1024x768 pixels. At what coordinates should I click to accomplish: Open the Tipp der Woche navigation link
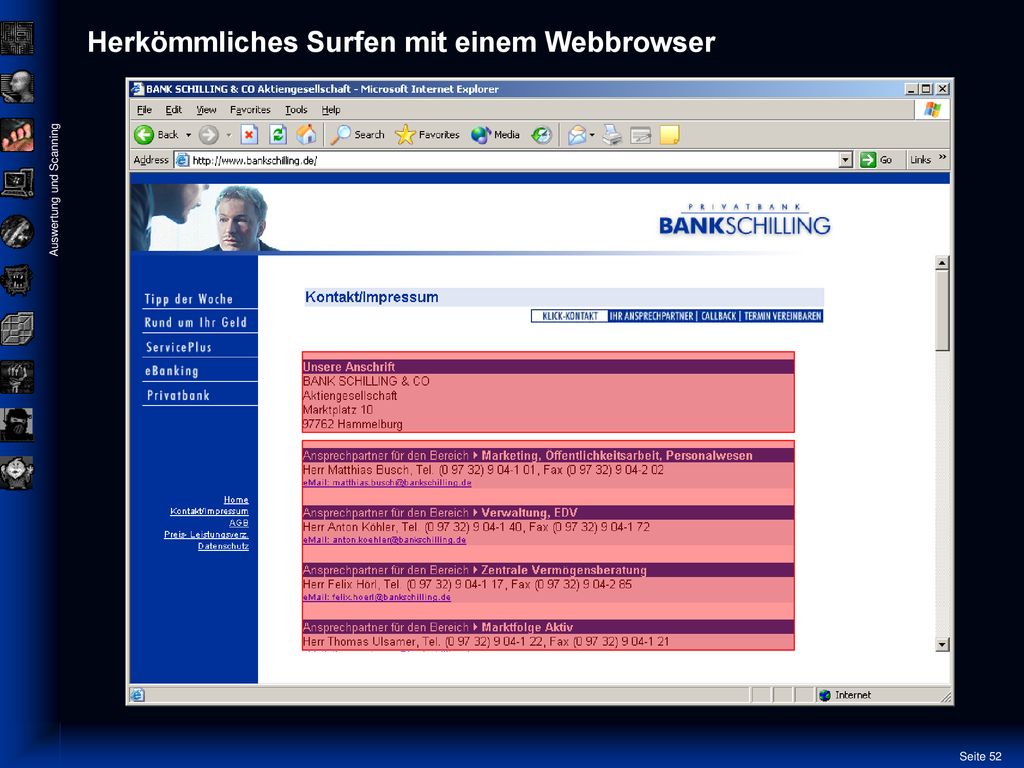pos(188,299)
